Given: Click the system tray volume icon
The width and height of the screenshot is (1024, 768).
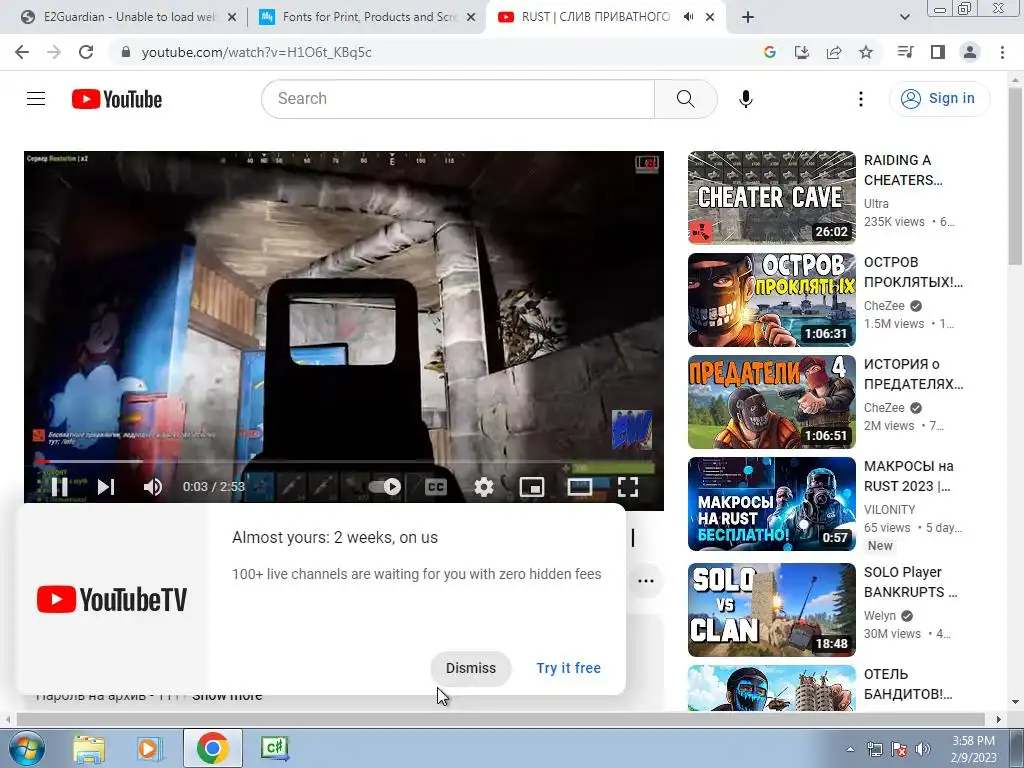Looking at the screenshot, I should point(923,749).
